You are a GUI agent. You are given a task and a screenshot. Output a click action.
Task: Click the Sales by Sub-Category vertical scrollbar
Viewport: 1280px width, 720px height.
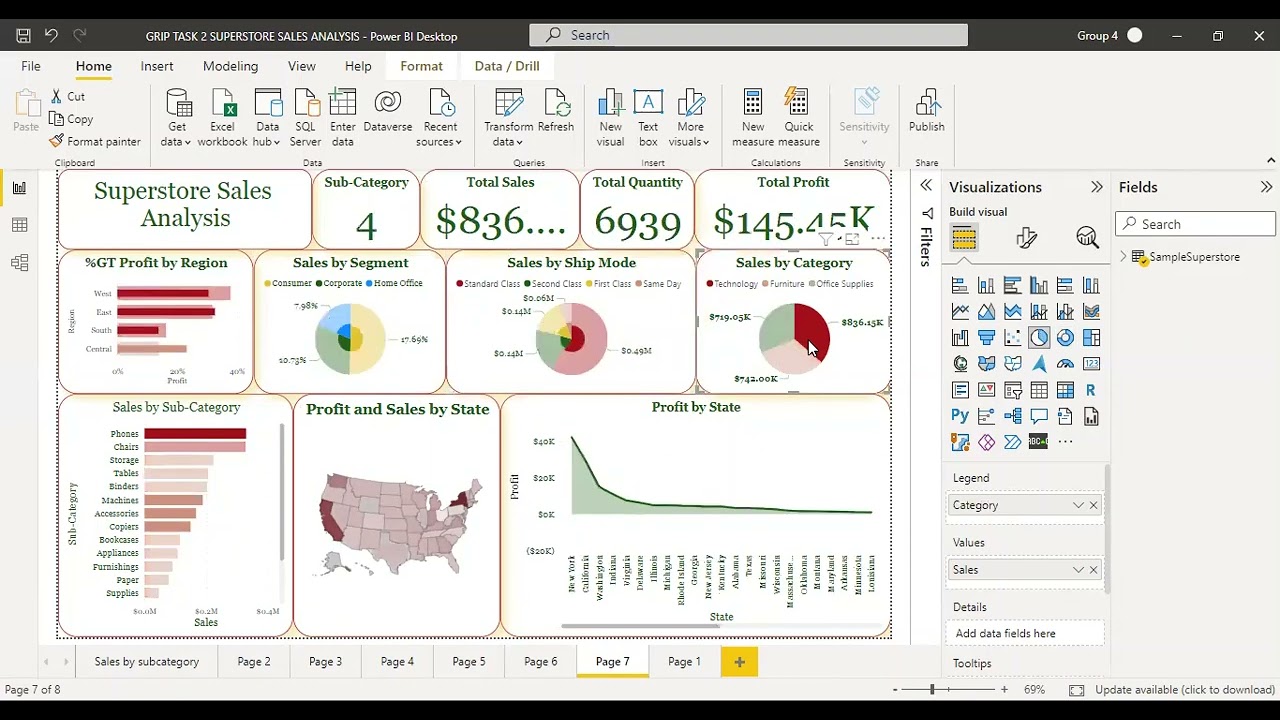(282, 490)
